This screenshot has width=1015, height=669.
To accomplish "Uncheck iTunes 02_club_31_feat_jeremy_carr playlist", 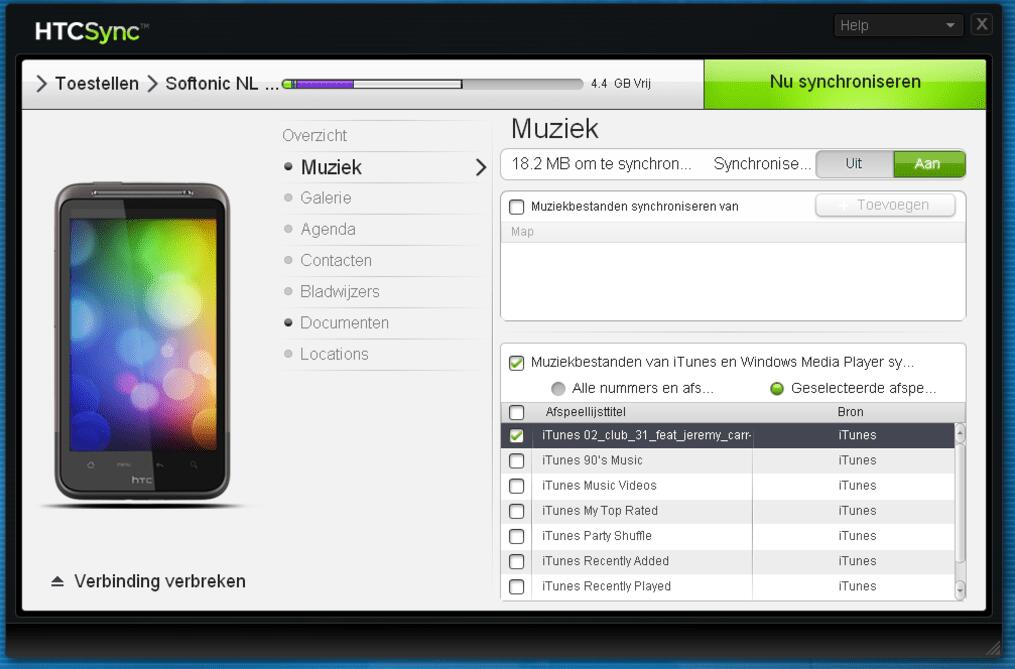I will [x=516, y=436].
